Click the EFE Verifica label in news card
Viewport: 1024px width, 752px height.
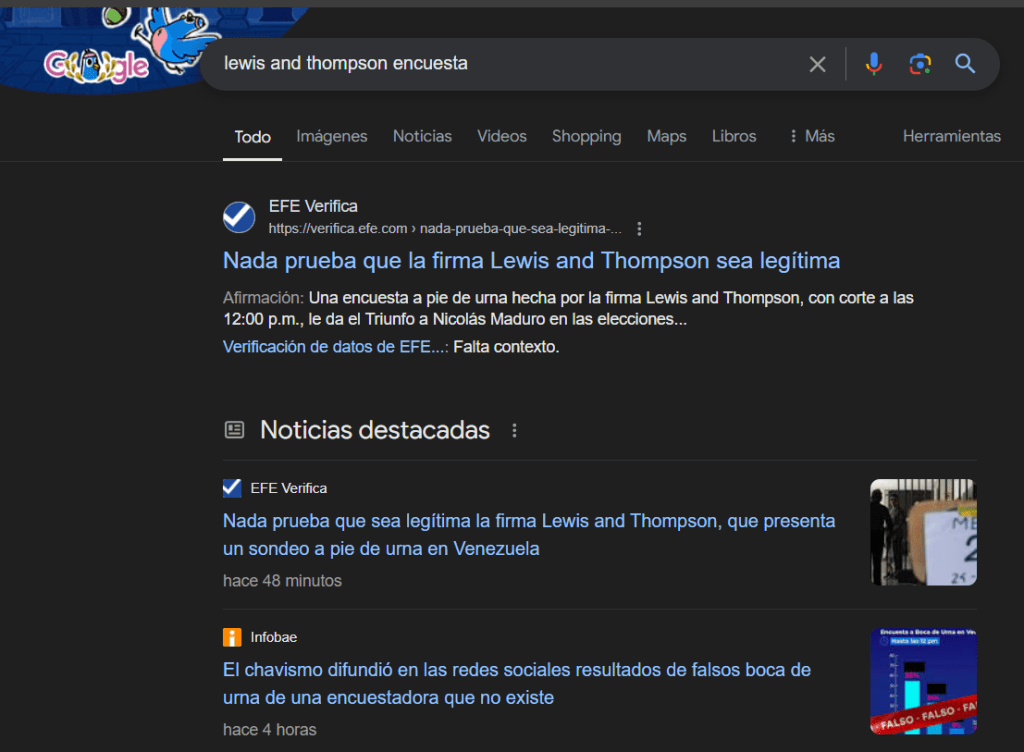289,488
